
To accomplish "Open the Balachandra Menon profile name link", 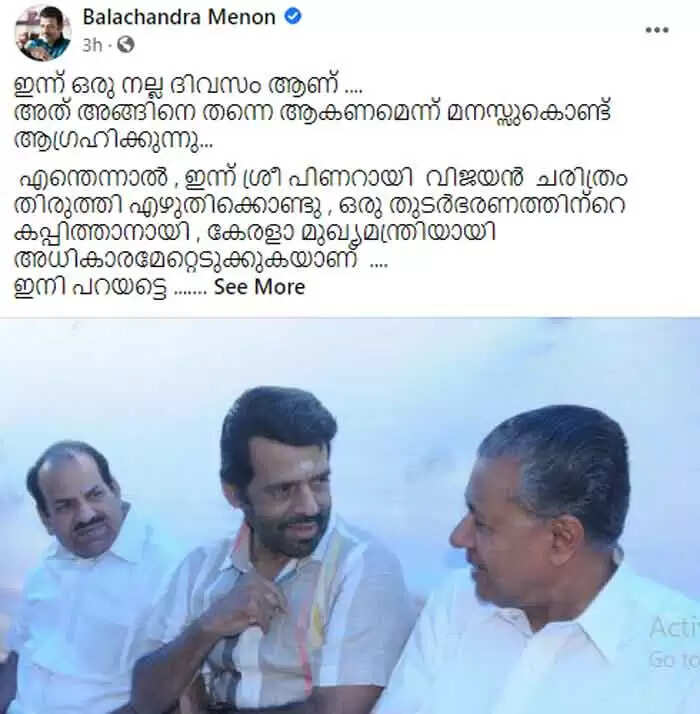I will (179, 17).
